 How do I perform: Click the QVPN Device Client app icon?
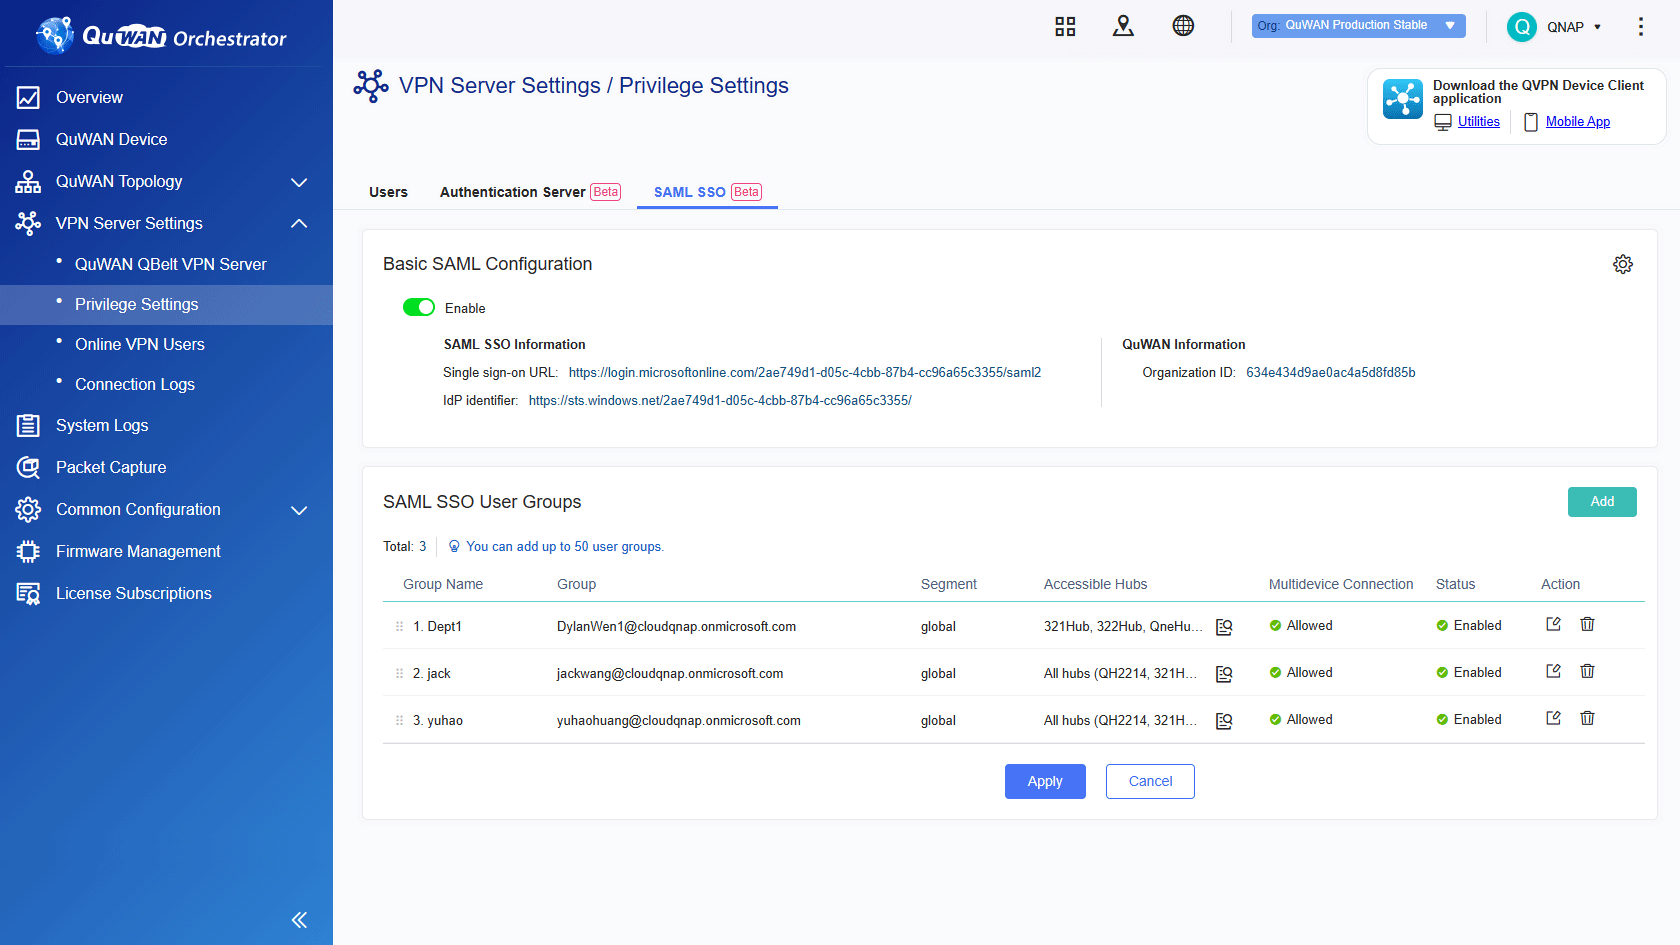pyautogui.click(x=1403, y=99)
